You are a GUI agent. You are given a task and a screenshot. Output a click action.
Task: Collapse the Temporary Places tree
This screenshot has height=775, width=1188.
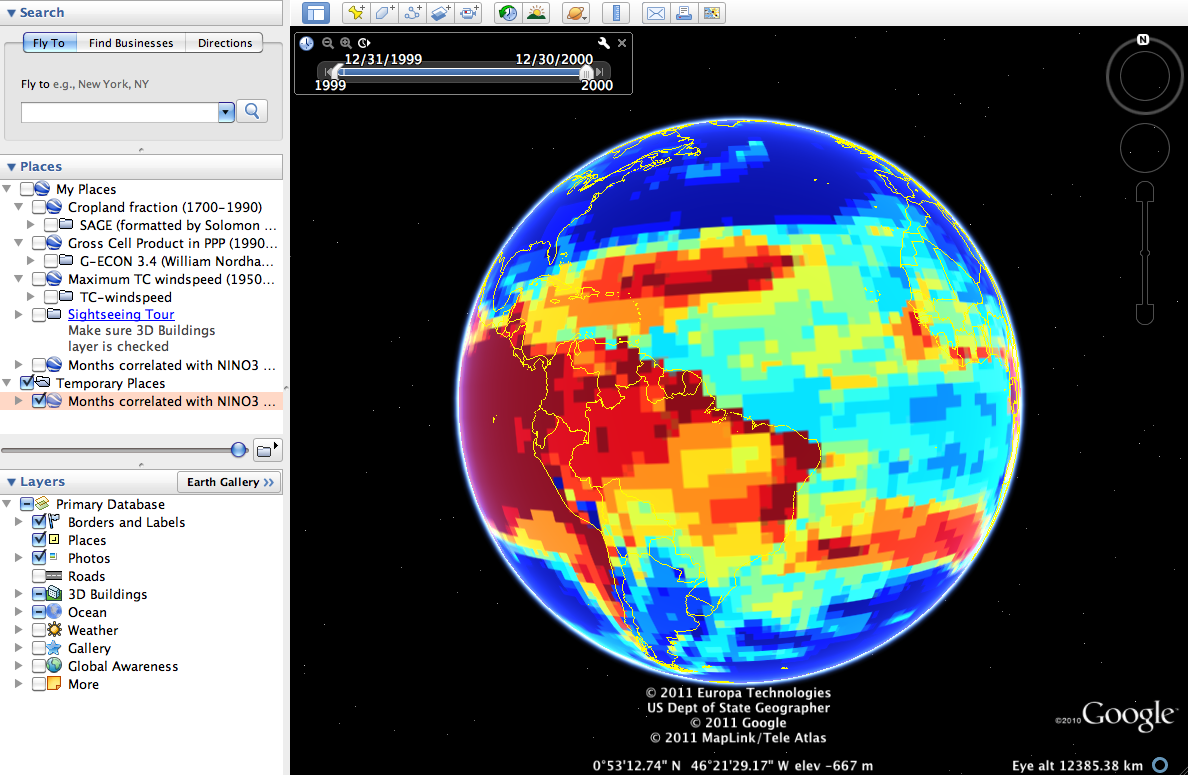(9, 383)
